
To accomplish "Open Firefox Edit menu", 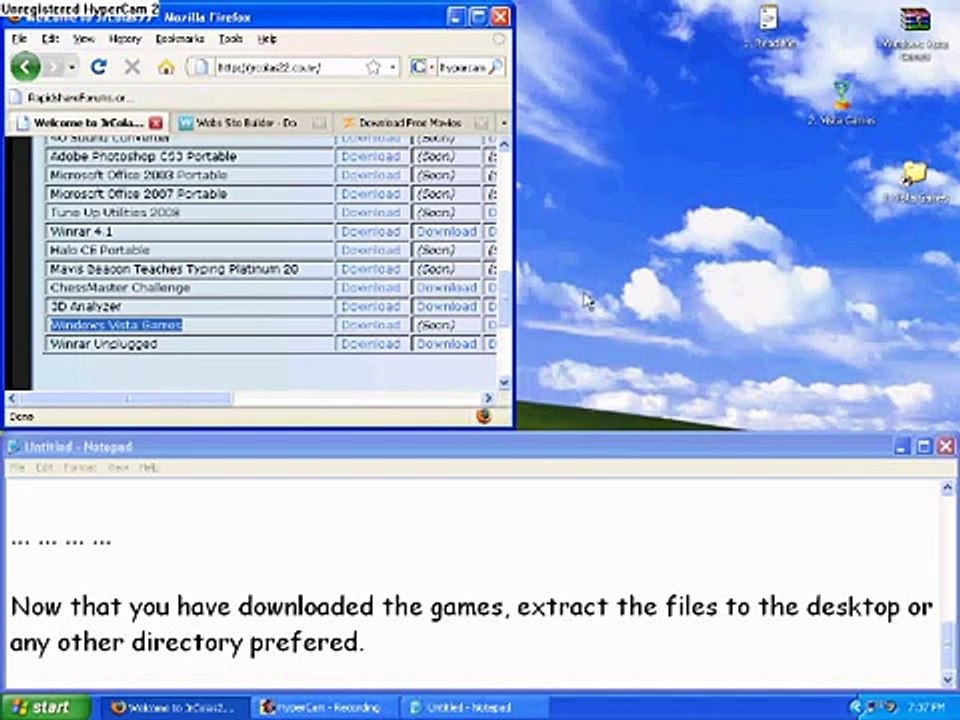I will (x=50, y=39).
